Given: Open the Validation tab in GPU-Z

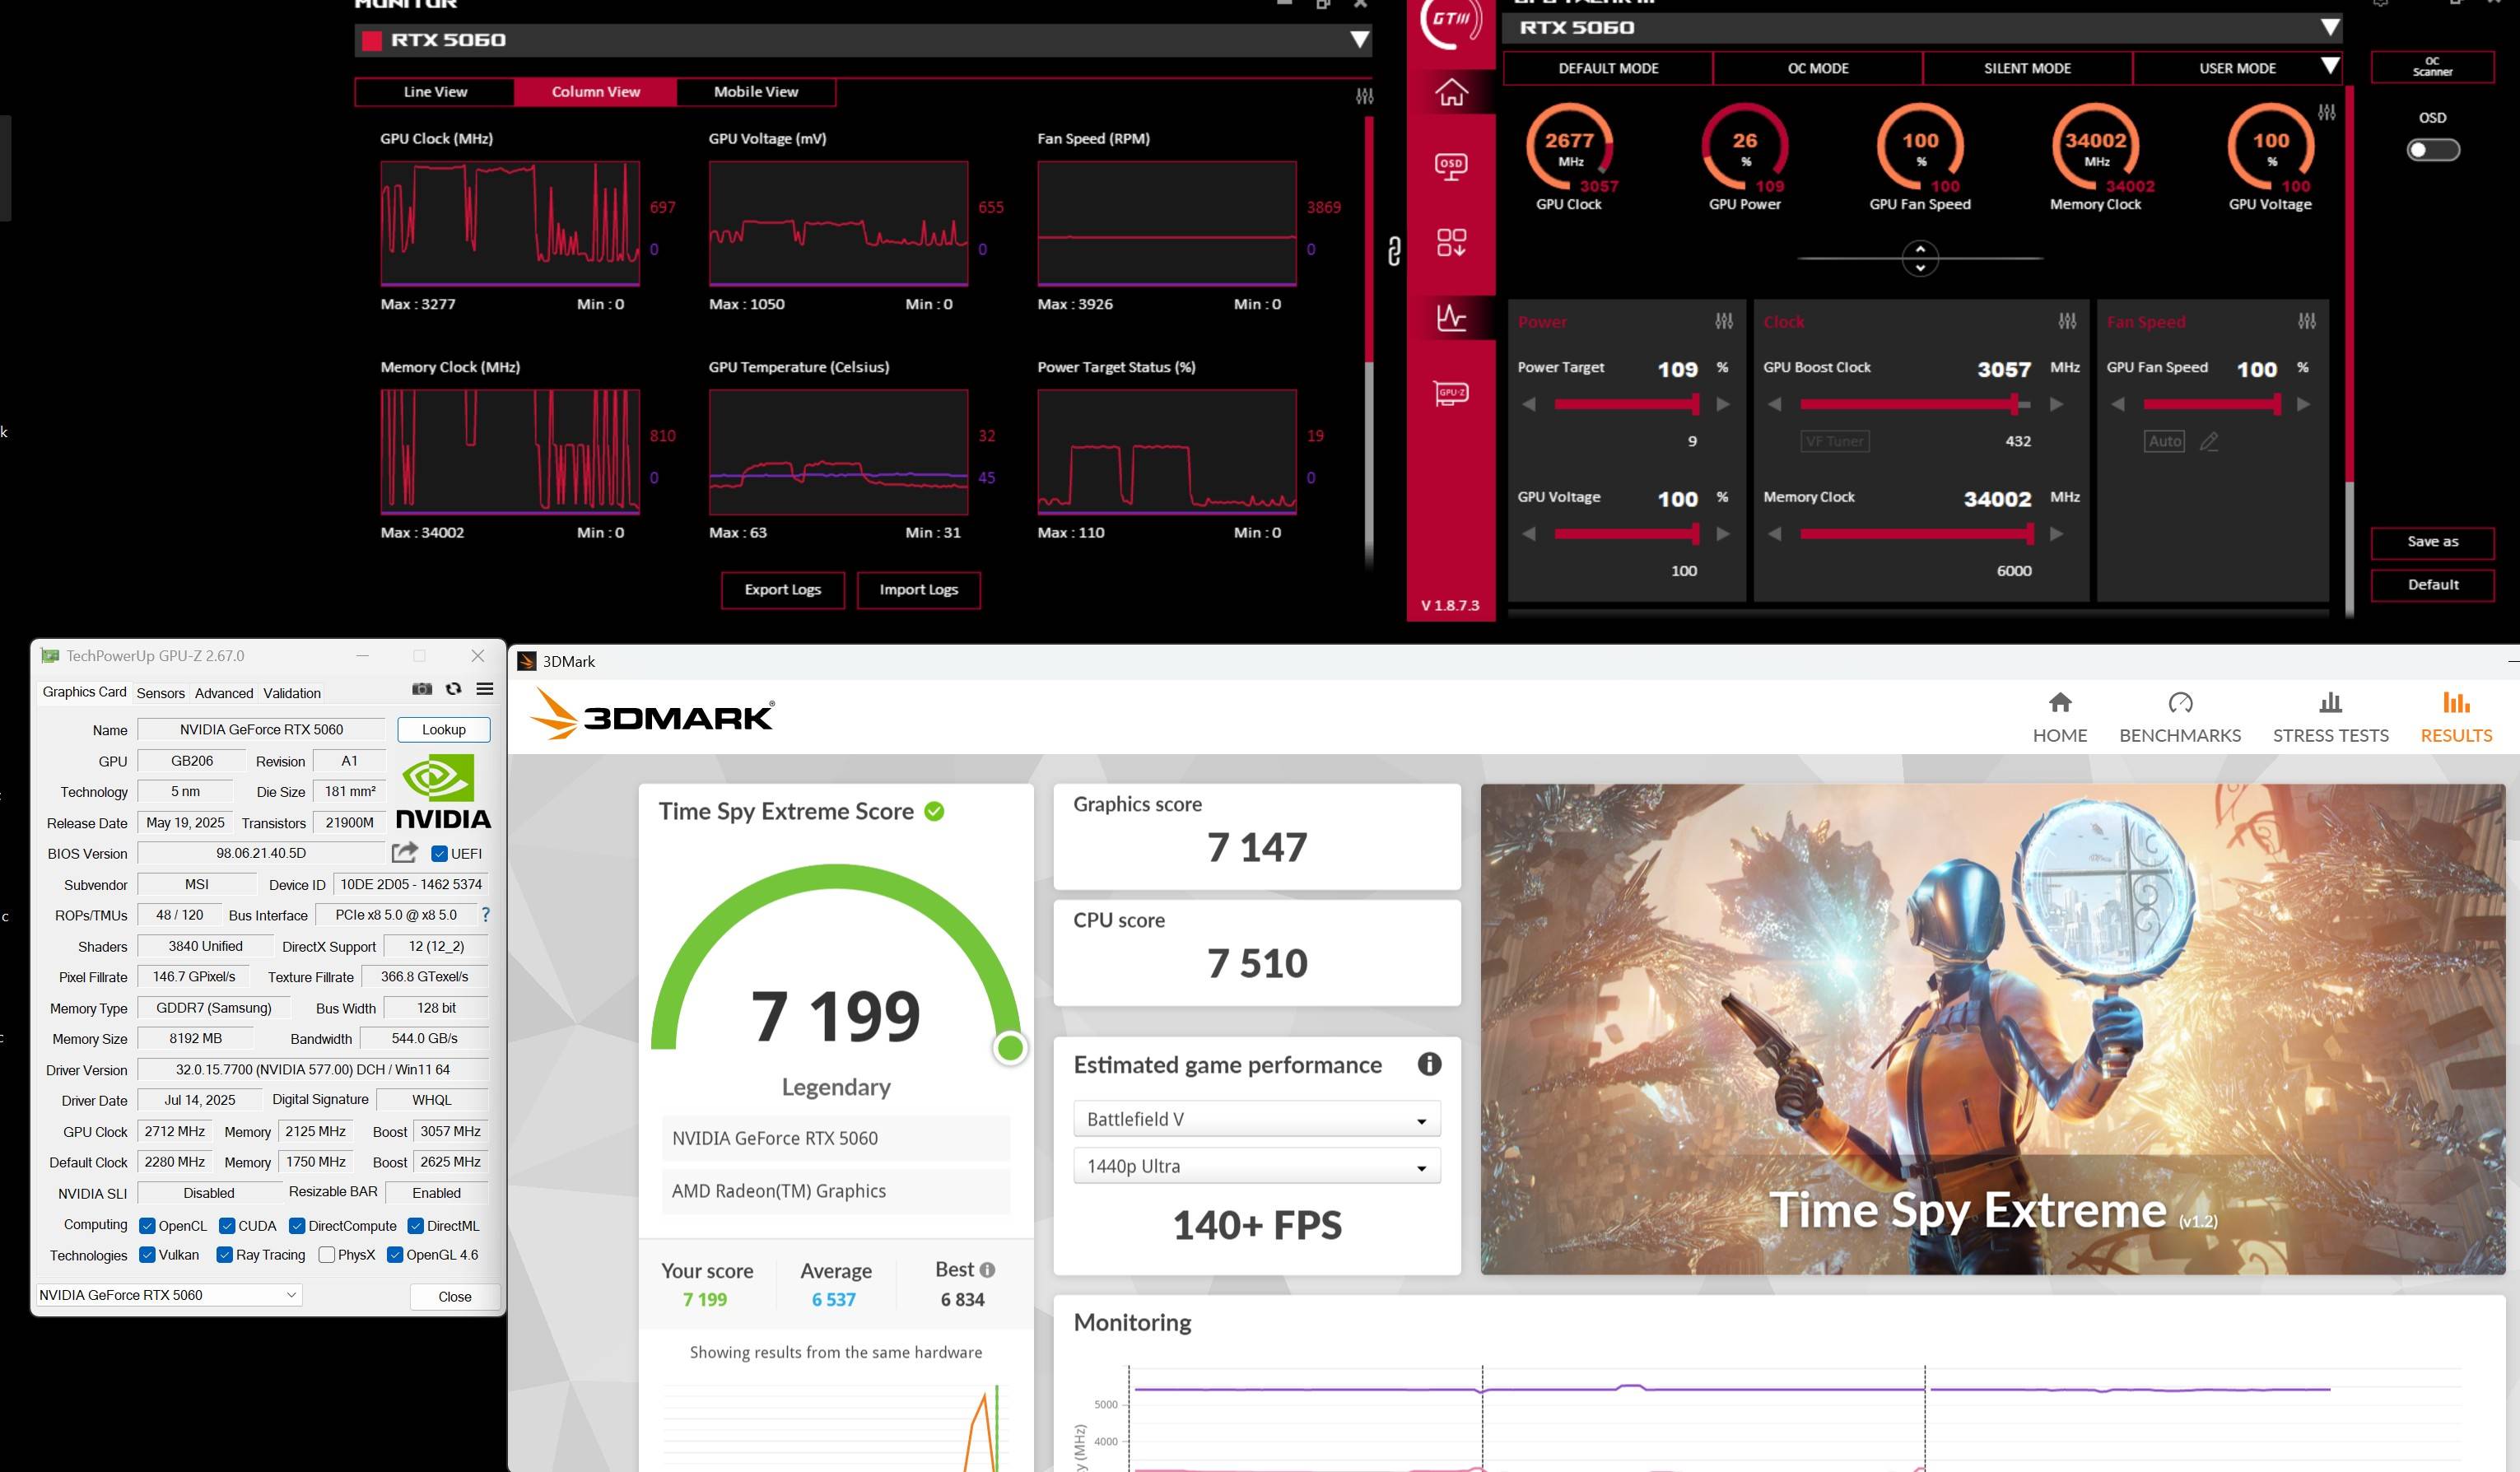Looking at the screenshot, I should (292, 693).
